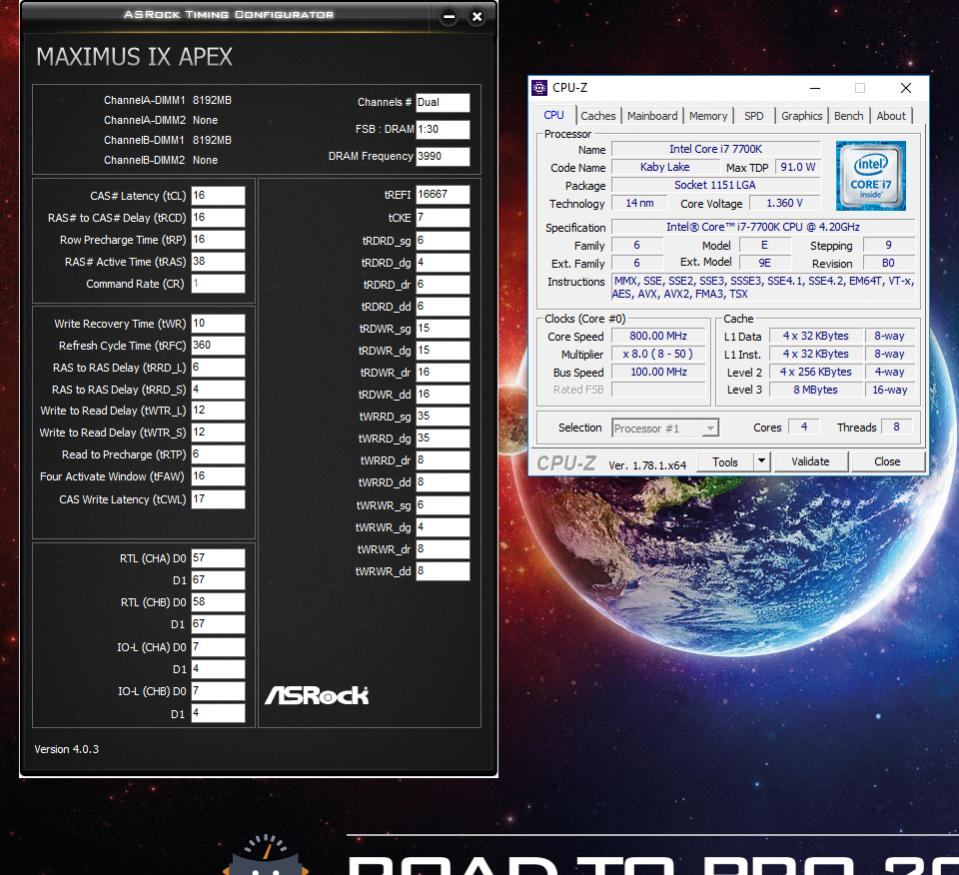
Task: Click the tWRWR_dd field showing 8
Action: click(x=443, y=571)
